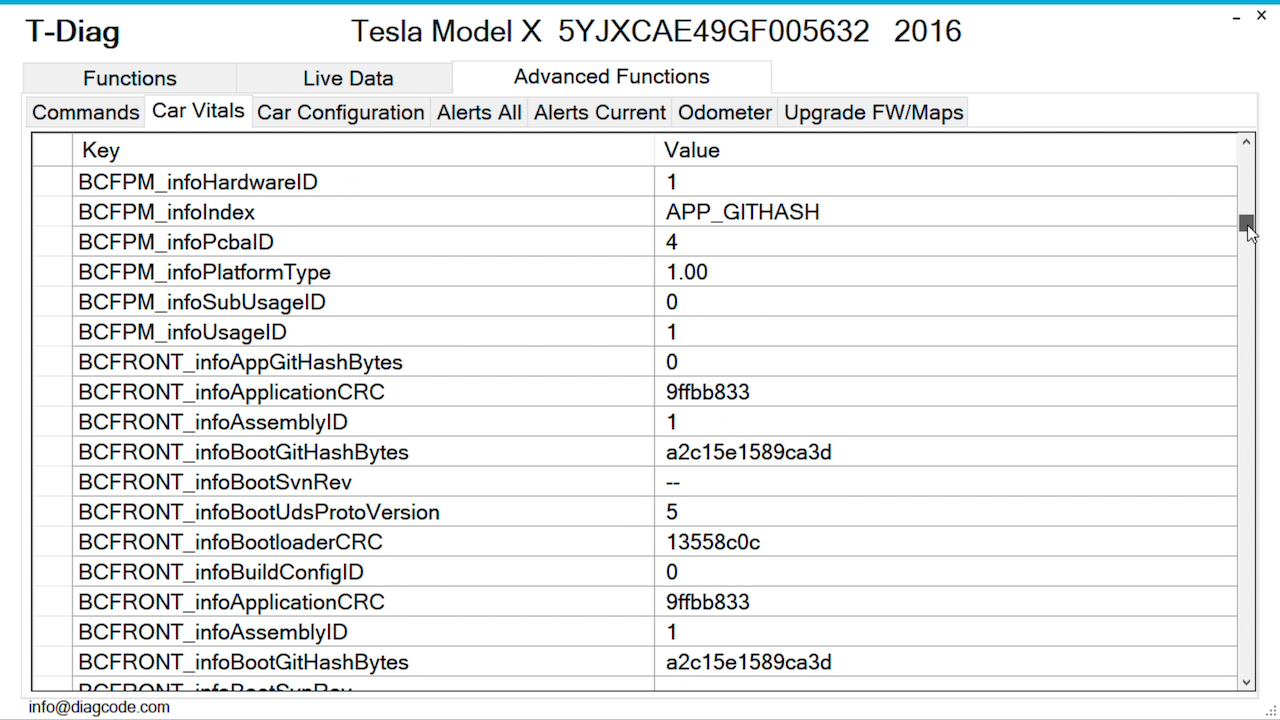1280x720 pixels.
Task: Go to Upgrade FW/Maps sub-tab
Action: (x=874, y=112)
